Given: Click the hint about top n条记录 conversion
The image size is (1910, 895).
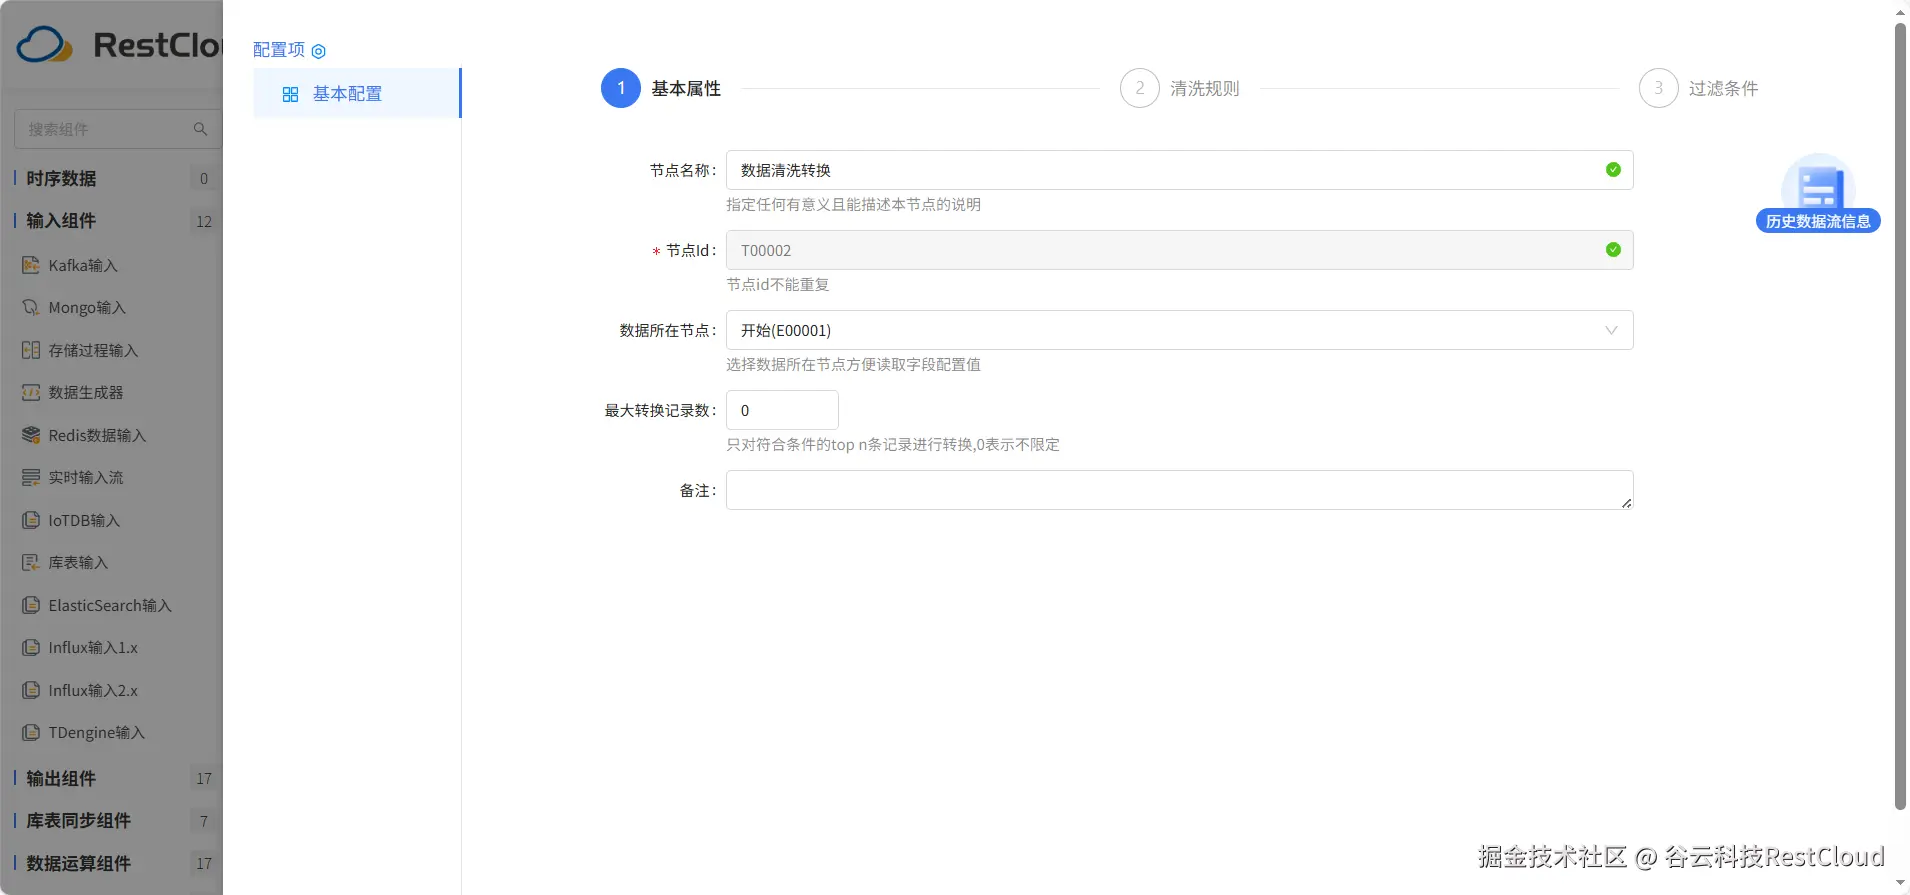Looking at the screenshot, I should point(893,444).
